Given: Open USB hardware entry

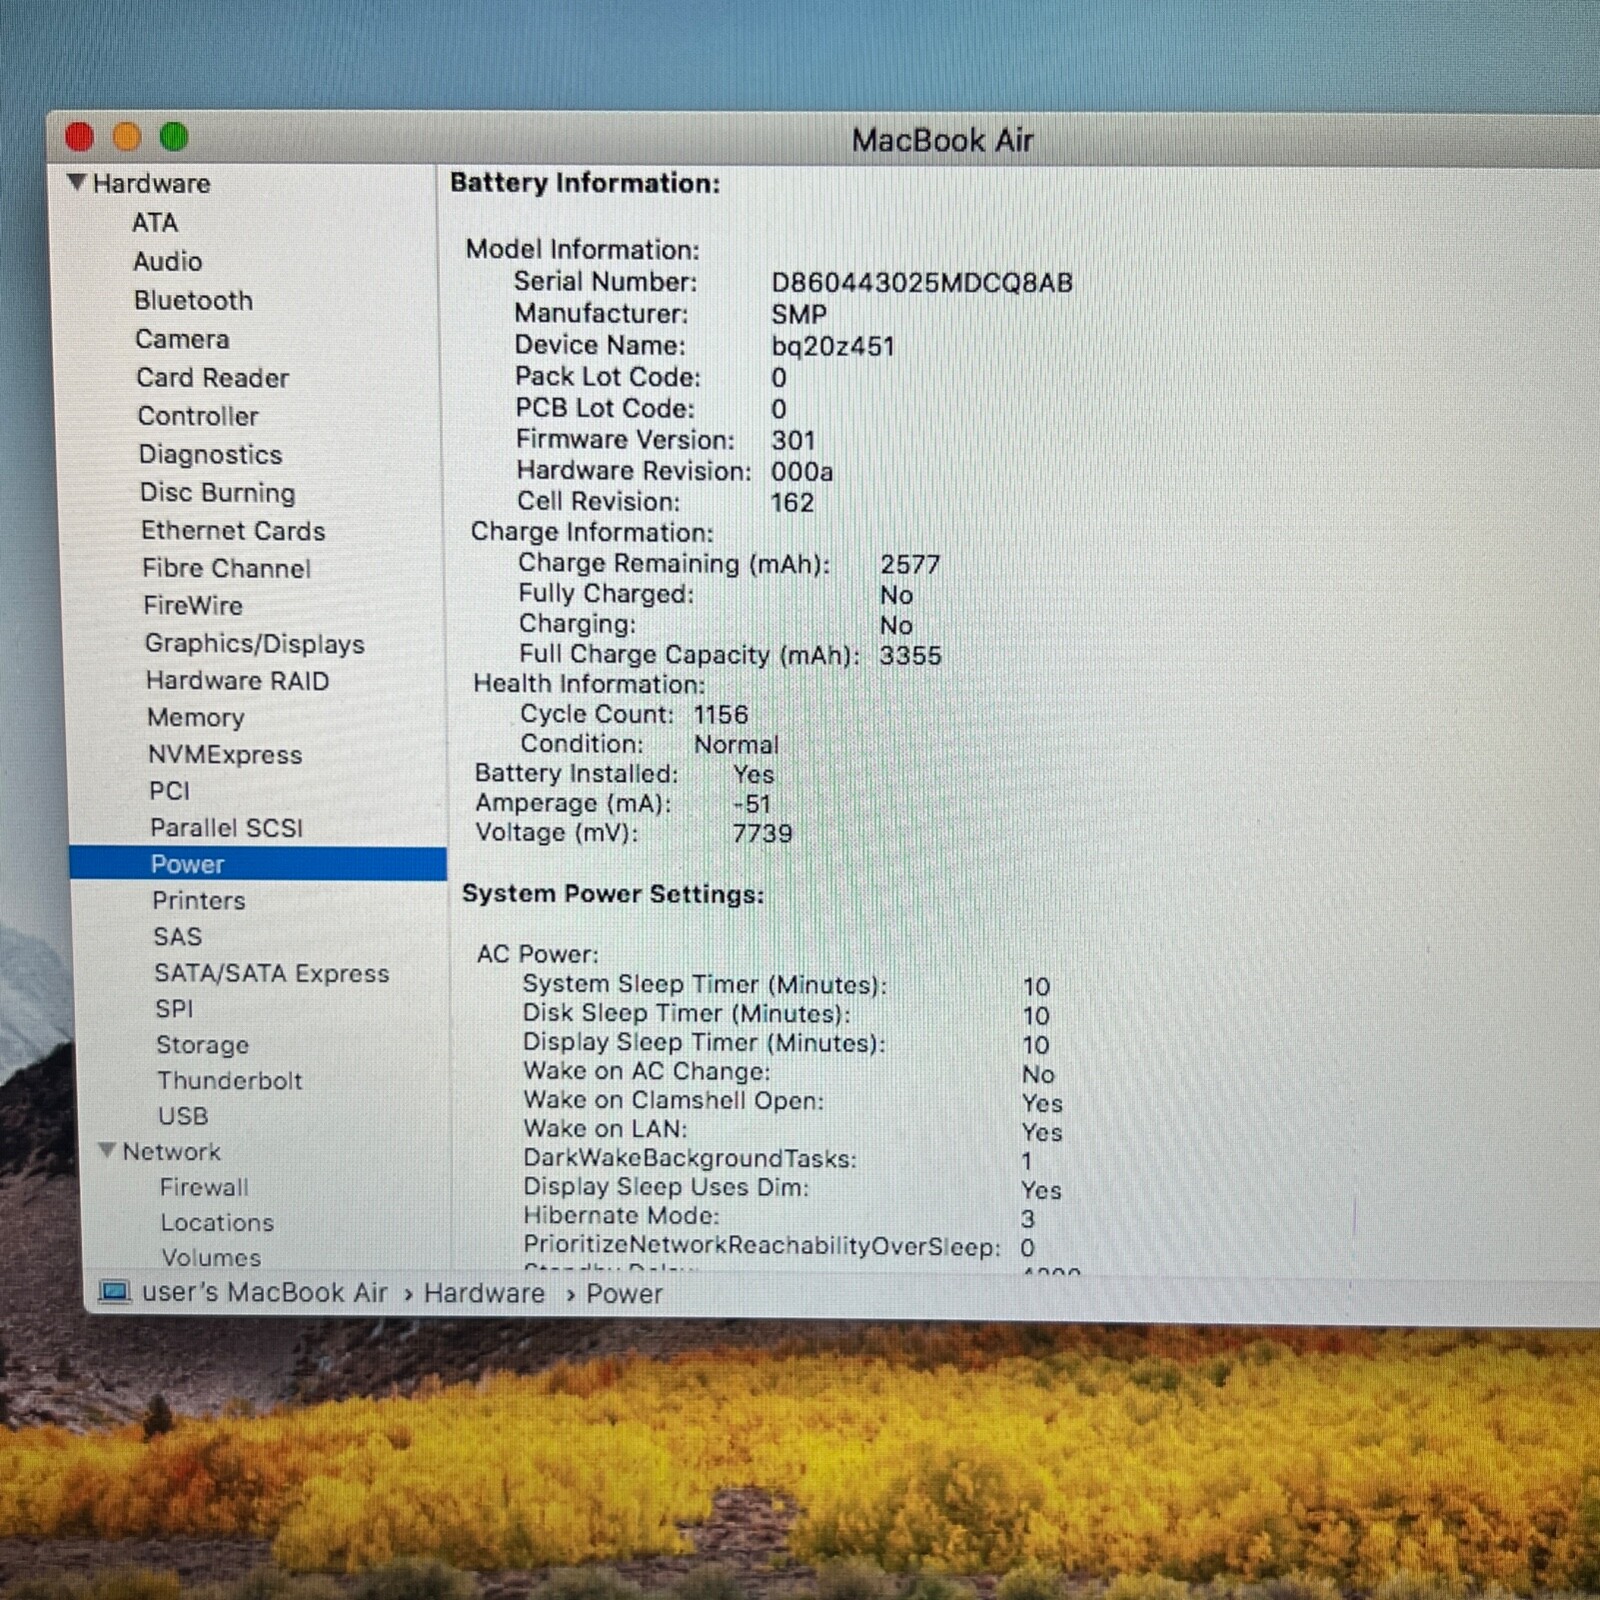Looking at the screenshot, I should [183, 1116].
